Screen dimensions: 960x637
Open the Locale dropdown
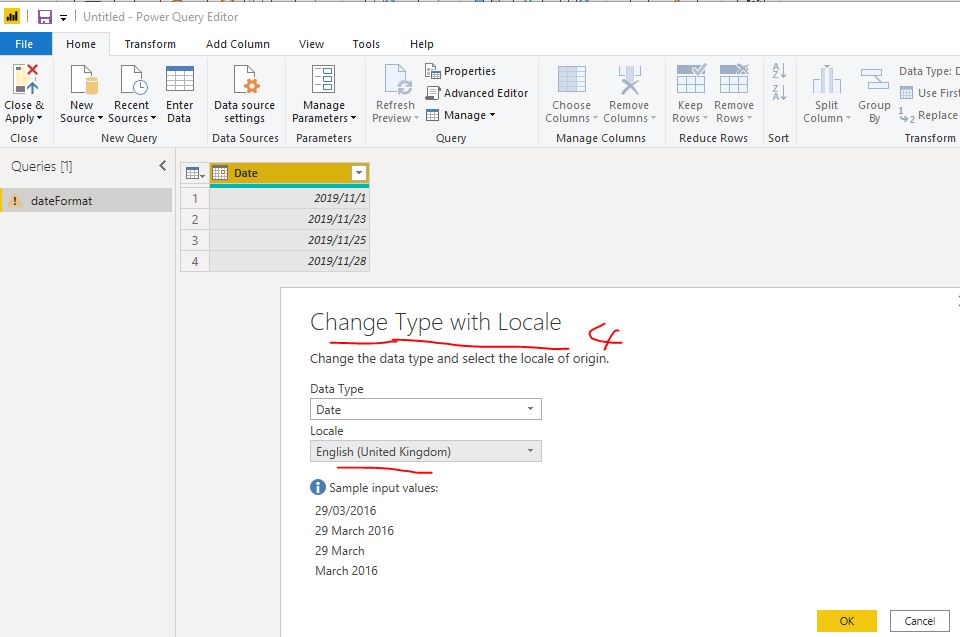pos(426,451)
